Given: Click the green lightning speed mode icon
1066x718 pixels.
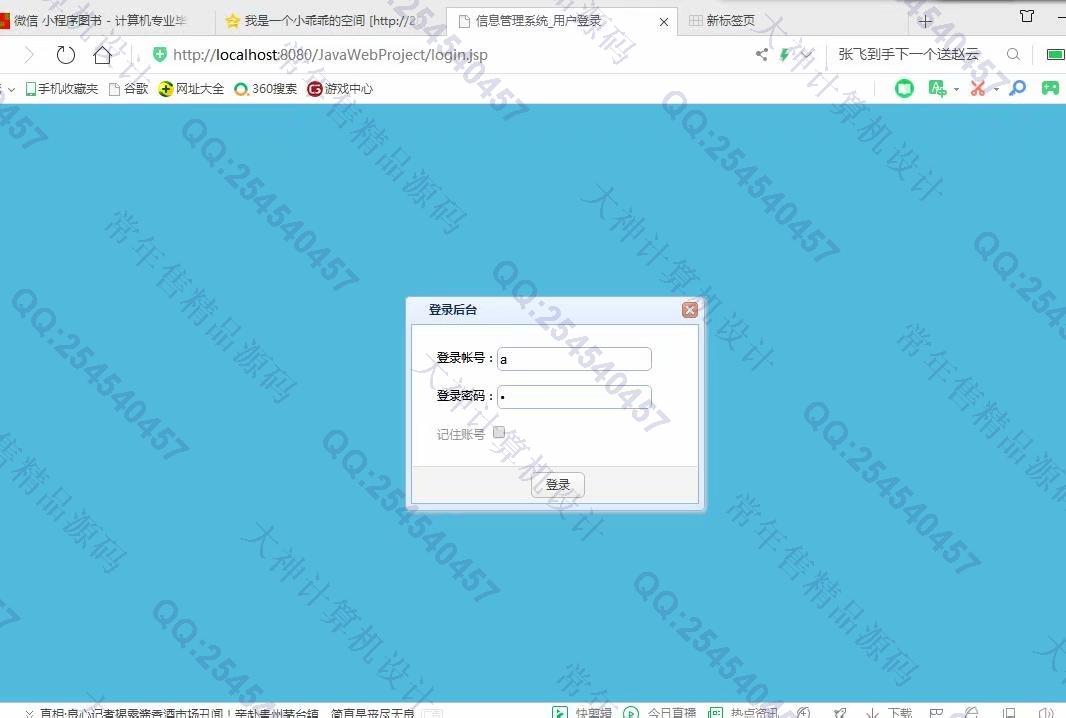Looking at the screenshot, I should 785,54.
